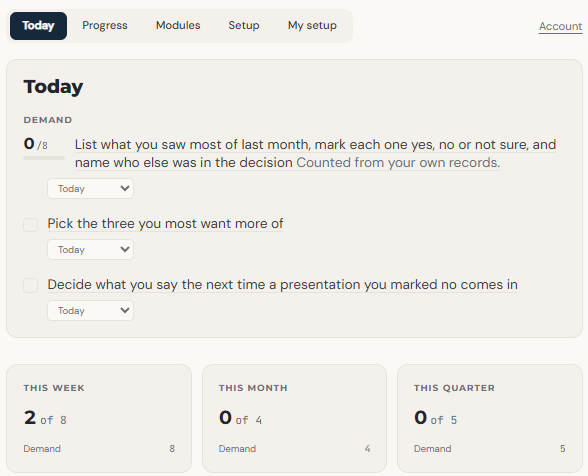Viewport: 588px width, 476px height.
Task: Check off 'Pick the three you most want more of'
Action: (x=30, y=225)
